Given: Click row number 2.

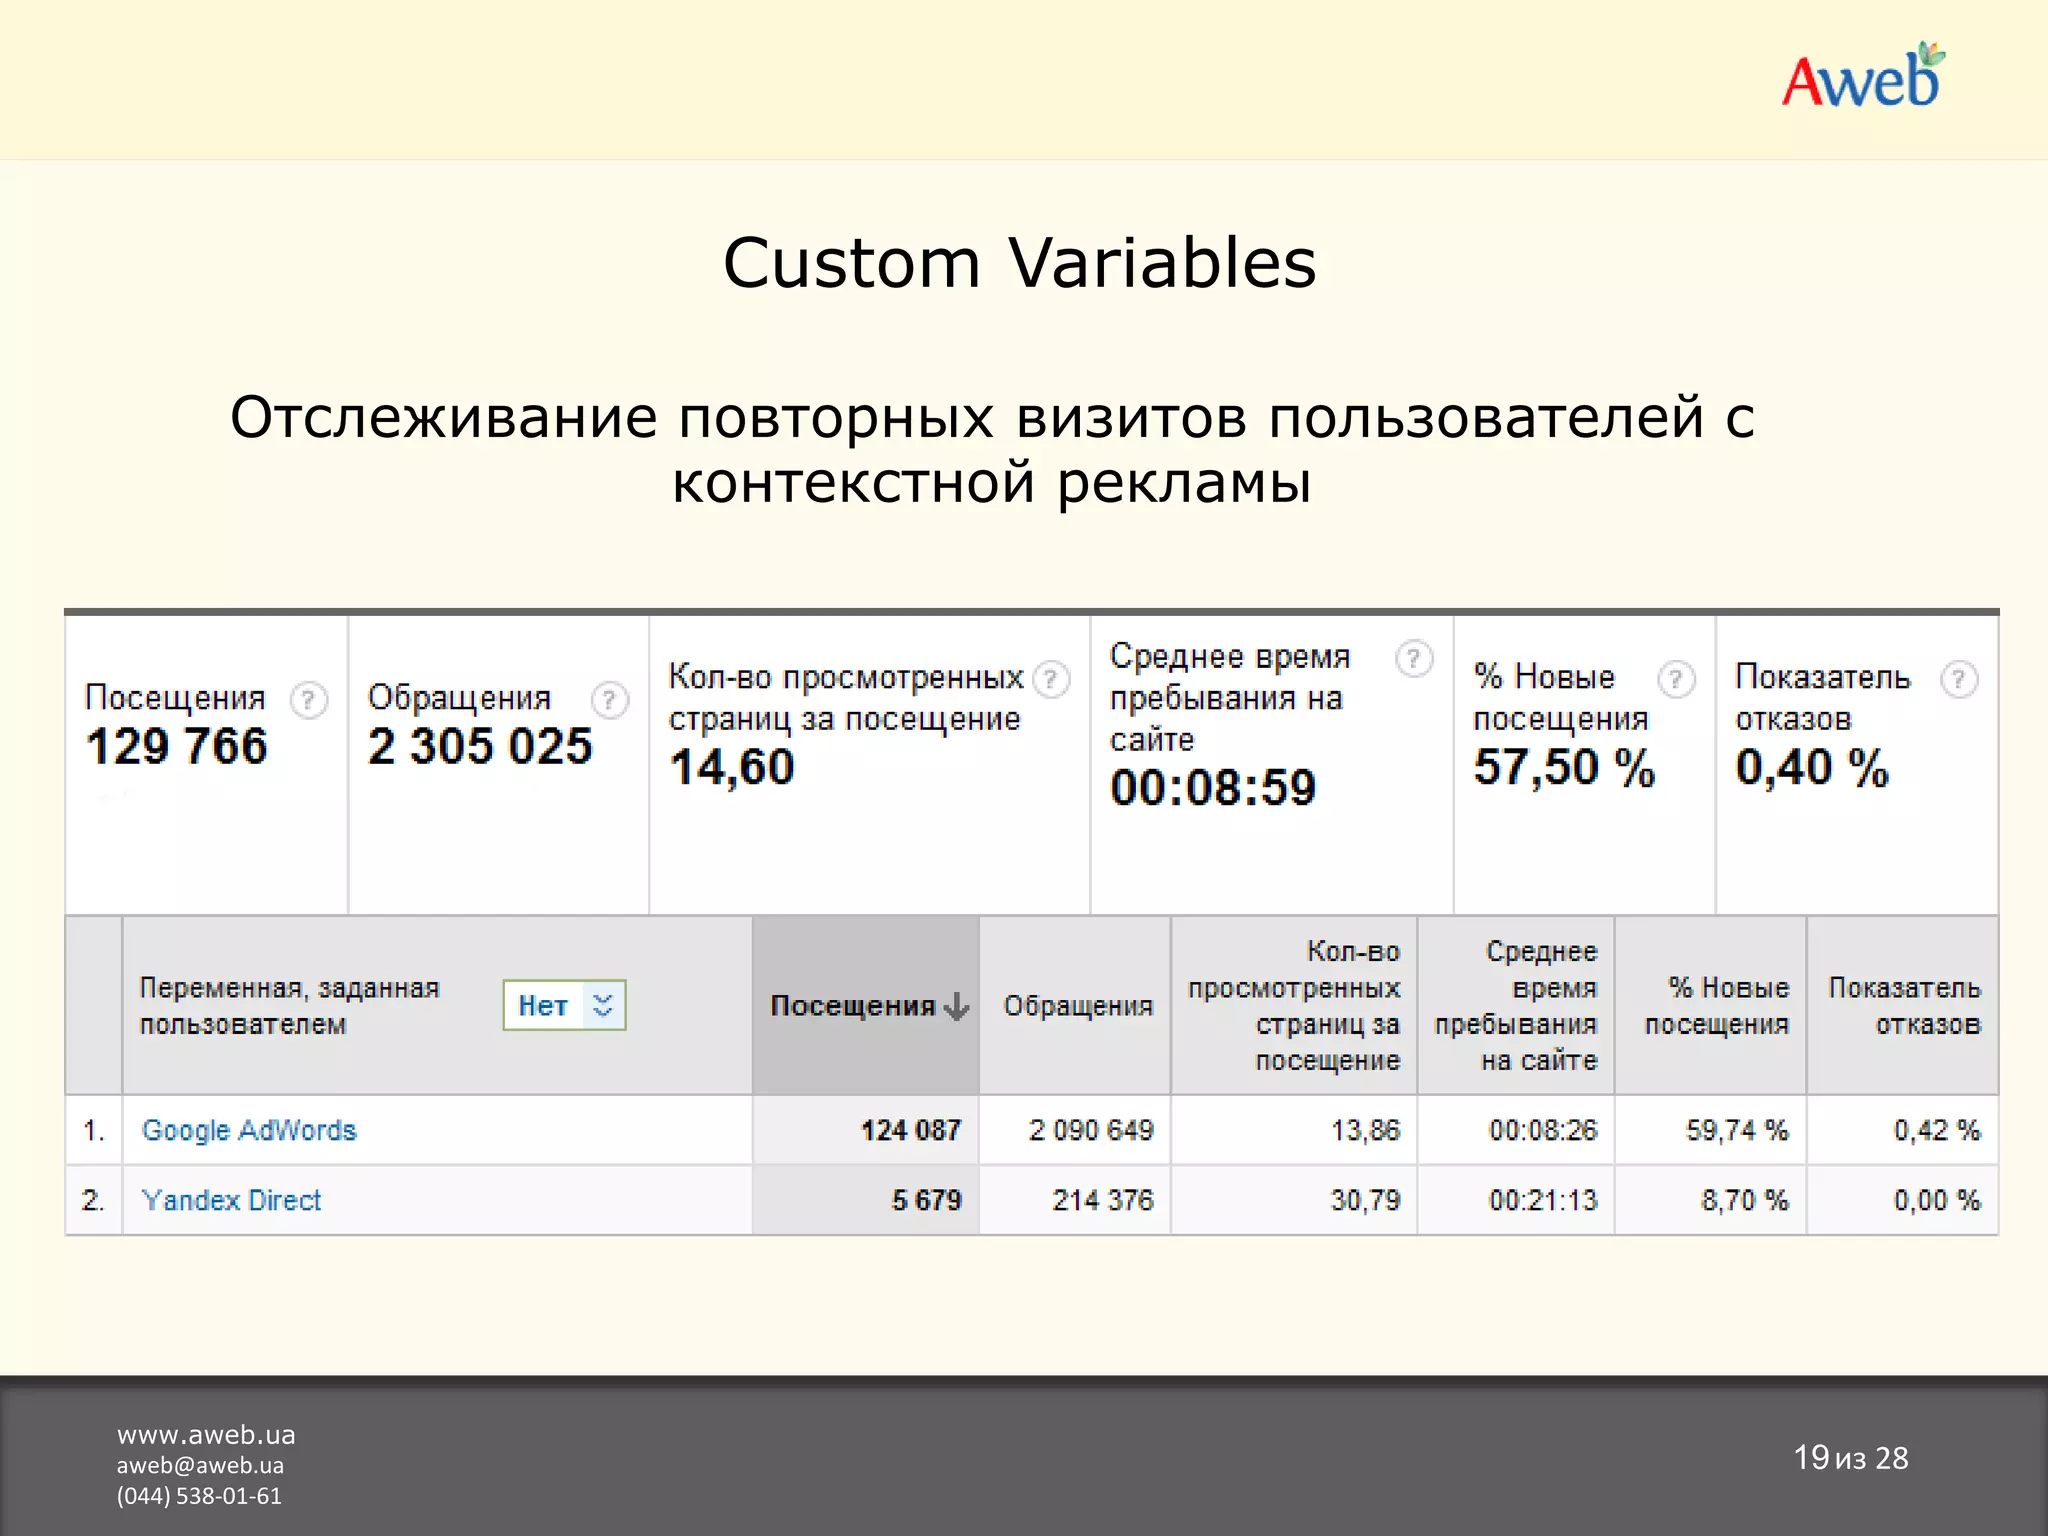Looking at the screenshot, I should [94, 1200].
